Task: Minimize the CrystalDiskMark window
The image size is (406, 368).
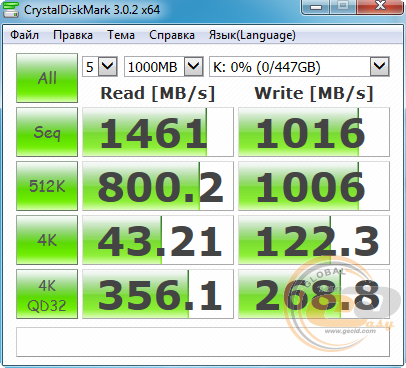Action: click(x=316, y=7)
